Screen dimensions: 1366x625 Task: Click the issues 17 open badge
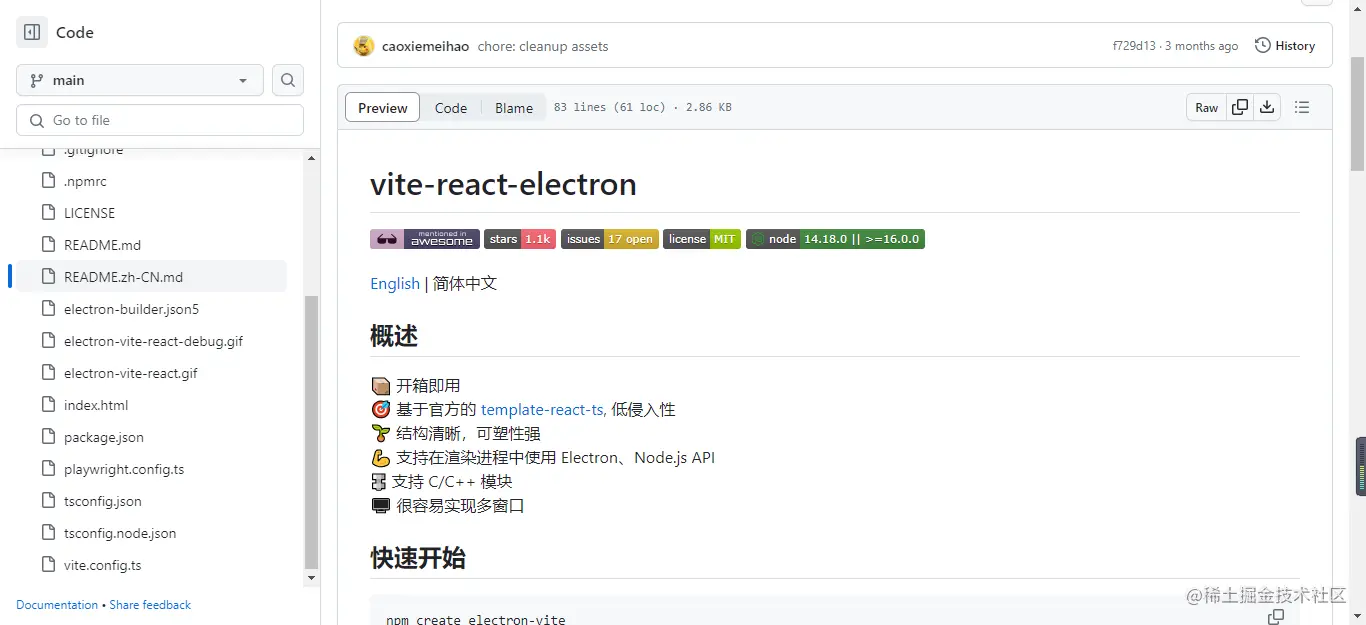tap(610, 239)
